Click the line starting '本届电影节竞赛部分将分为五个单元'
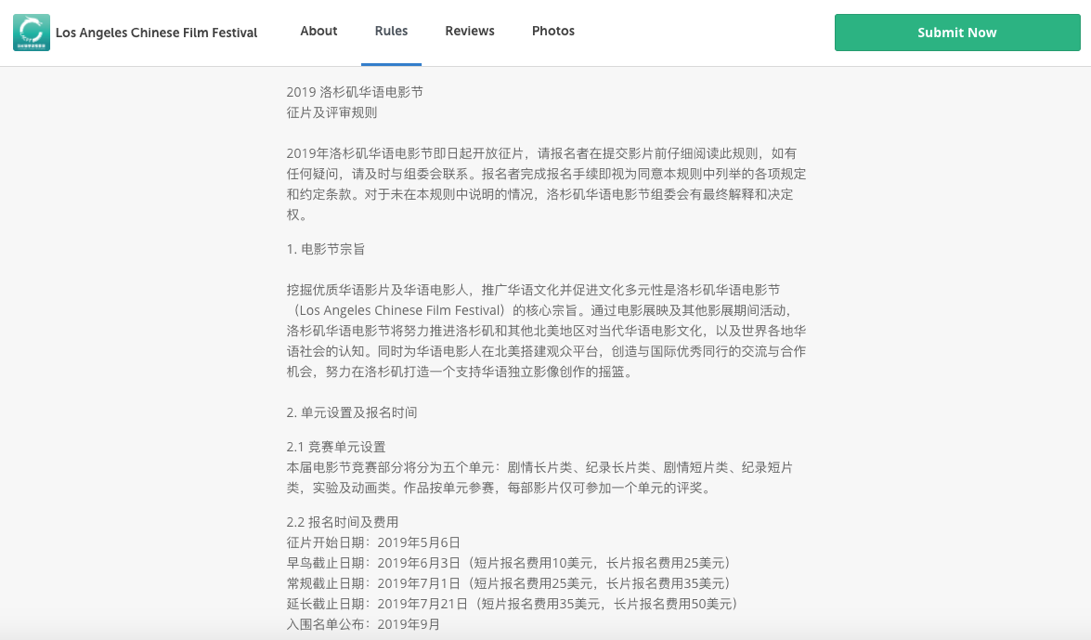Image resolution: width=1091 pixels, height=640 pixels. [540, 467]
